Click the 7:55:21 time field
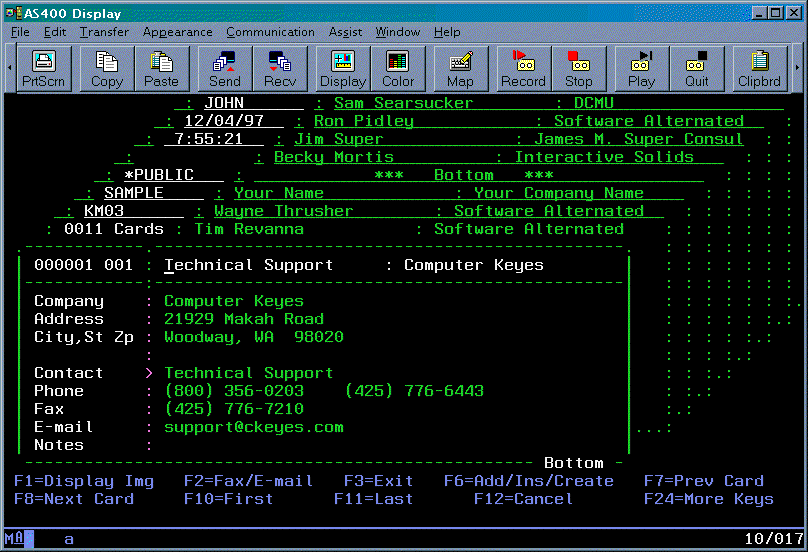 pos(213,139)
